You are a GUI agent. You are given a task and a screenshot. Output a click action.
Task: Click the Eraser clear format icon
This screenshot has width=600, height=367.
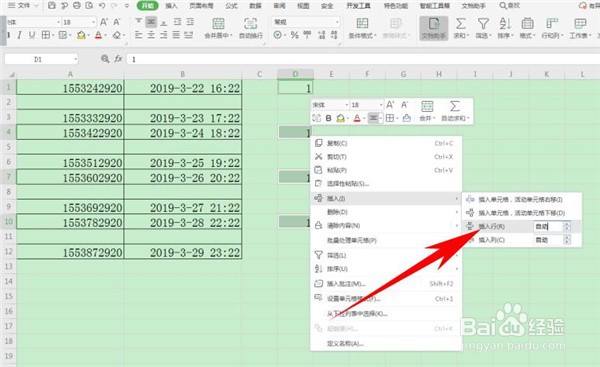pyautogui.click(x=117, y=35)
